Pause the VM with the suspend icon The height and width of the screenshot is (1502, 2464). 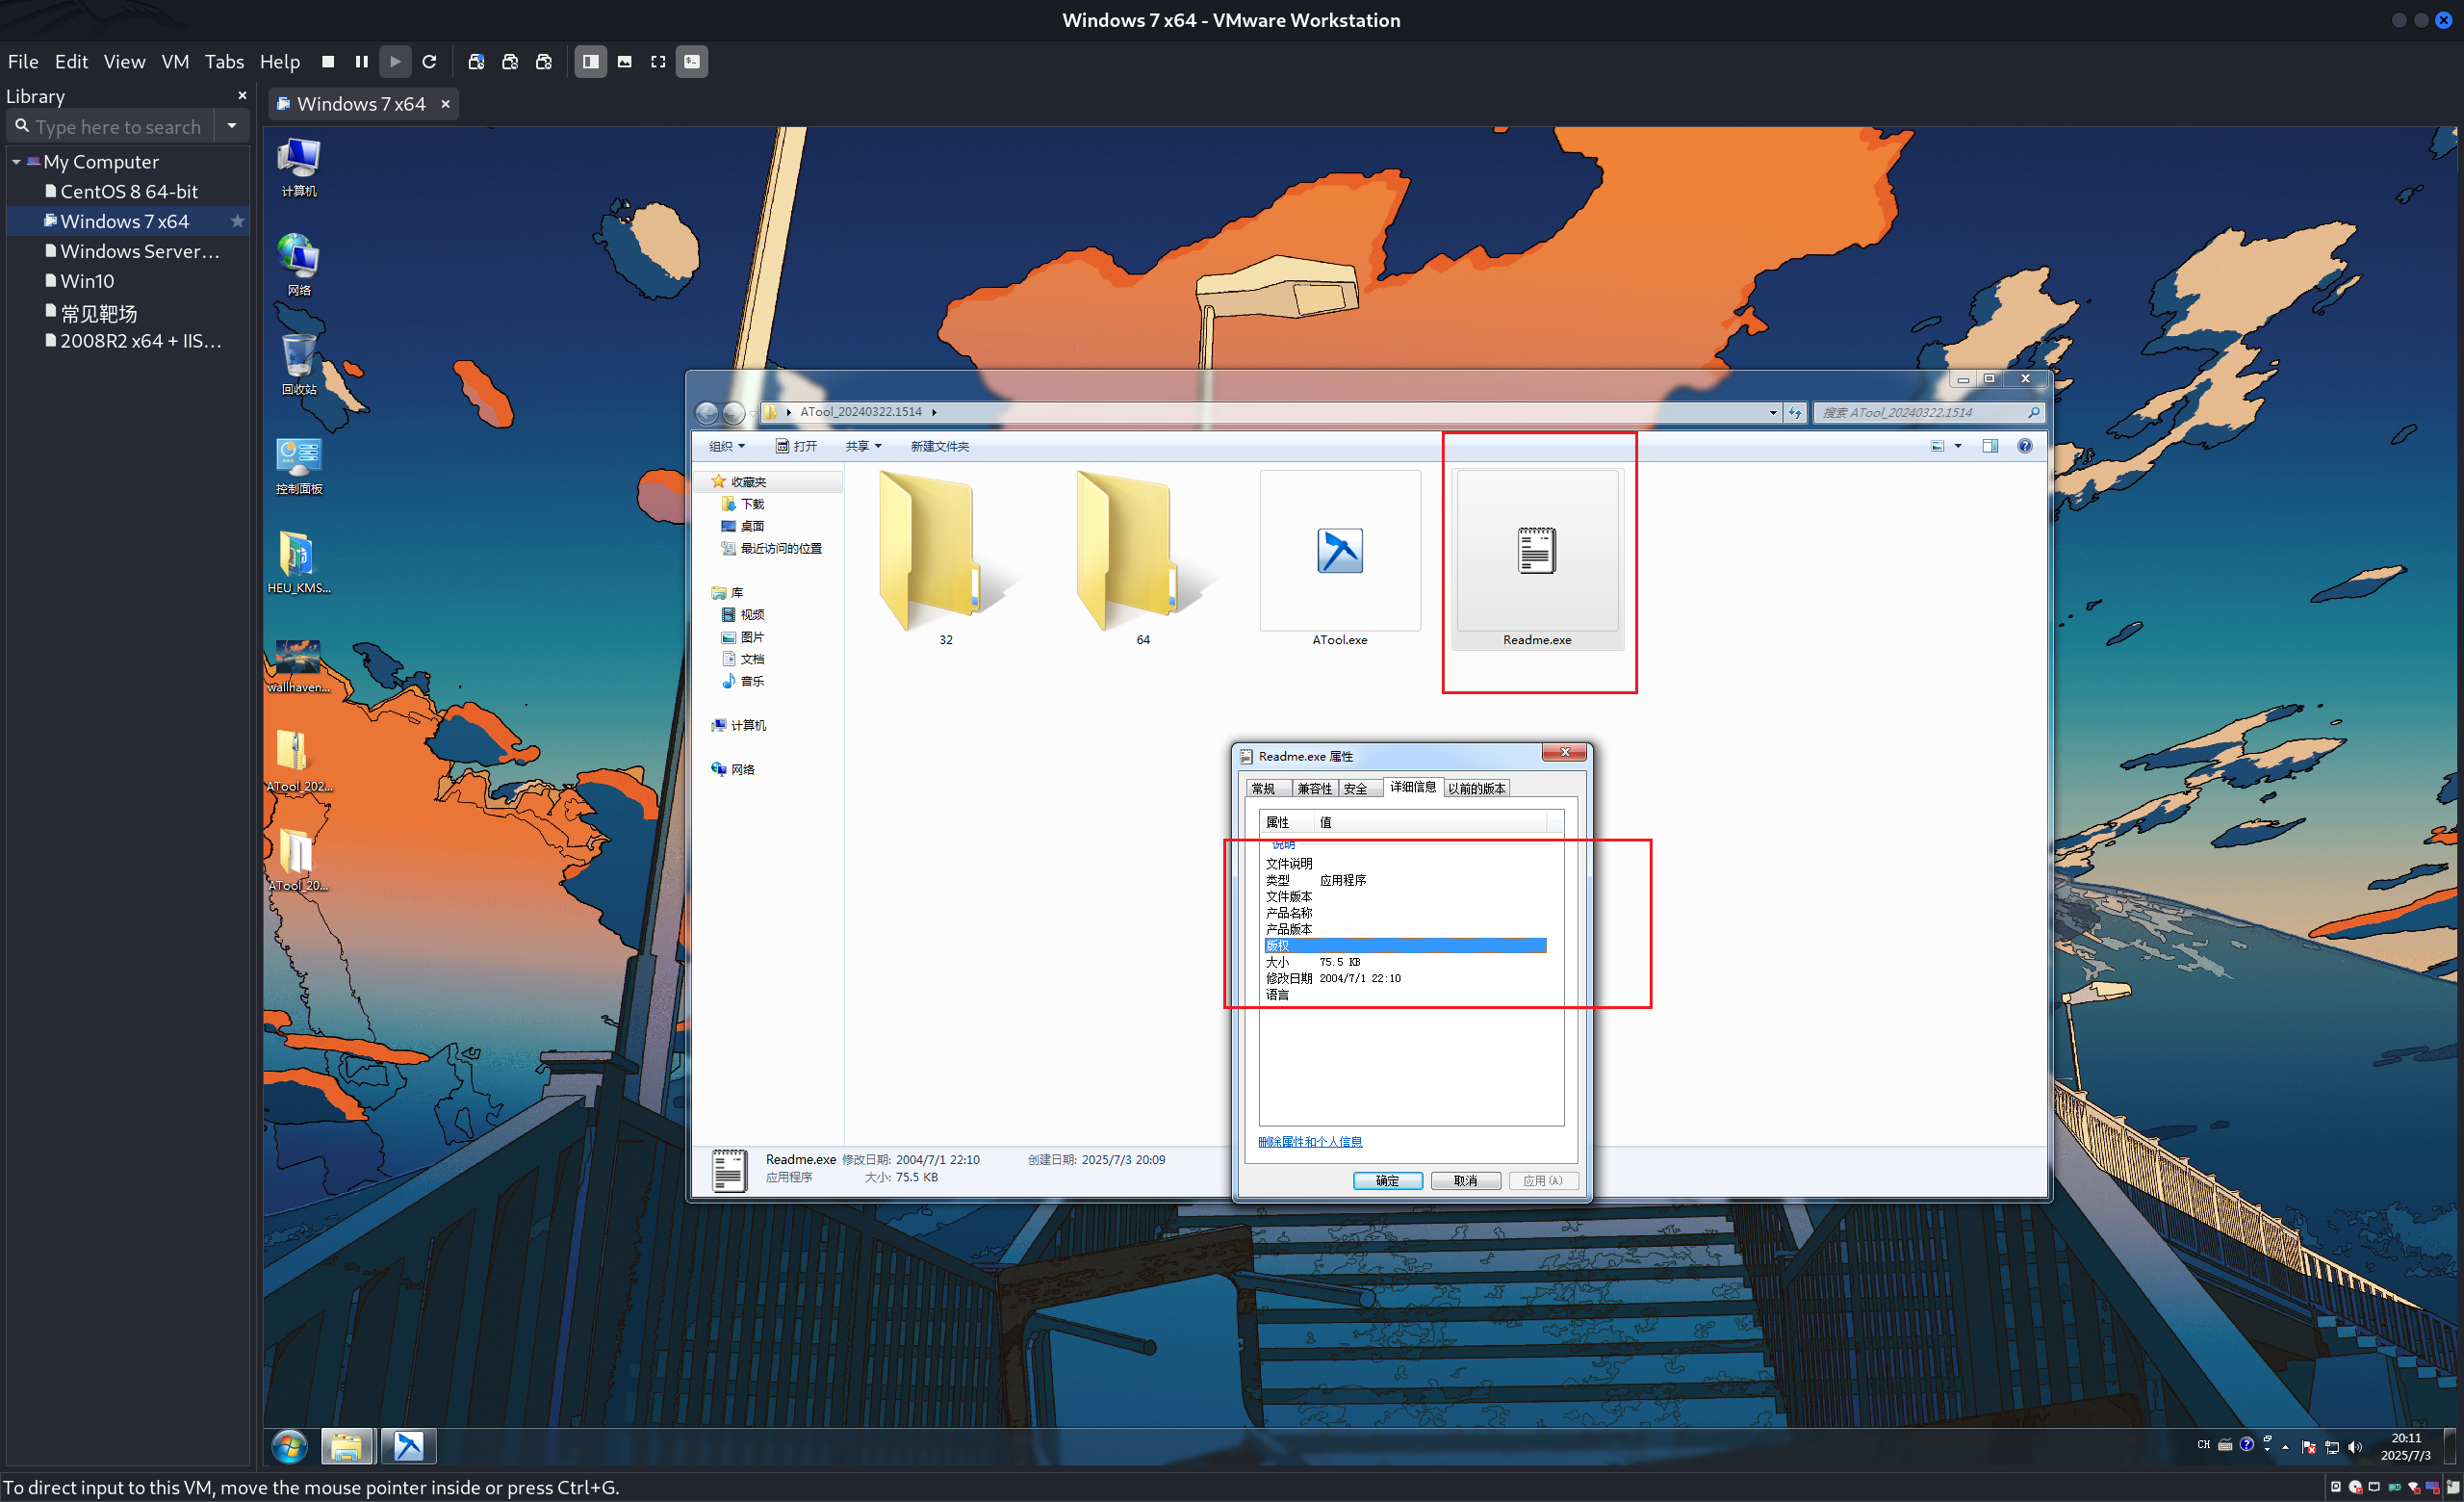point(362,62)
